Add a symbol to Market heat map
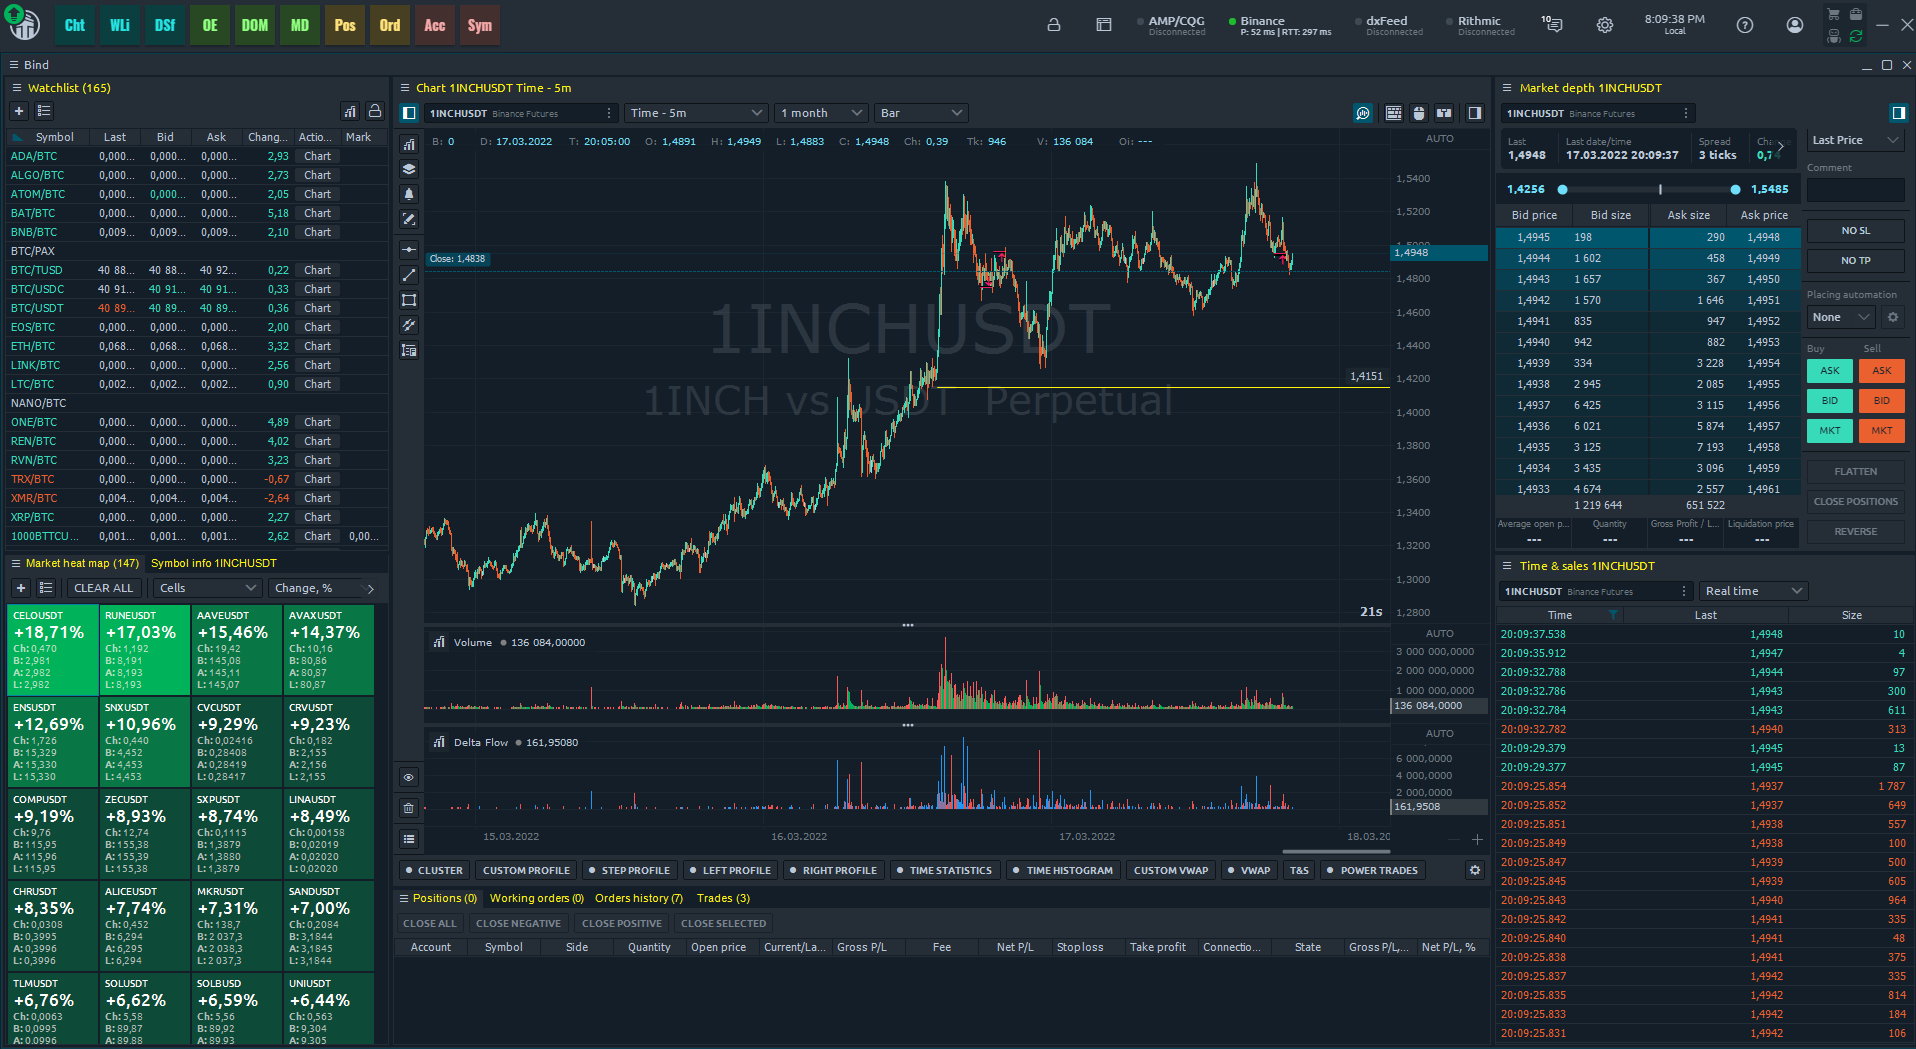This screenshot has height=1049, width=1916. coord(20,588)
